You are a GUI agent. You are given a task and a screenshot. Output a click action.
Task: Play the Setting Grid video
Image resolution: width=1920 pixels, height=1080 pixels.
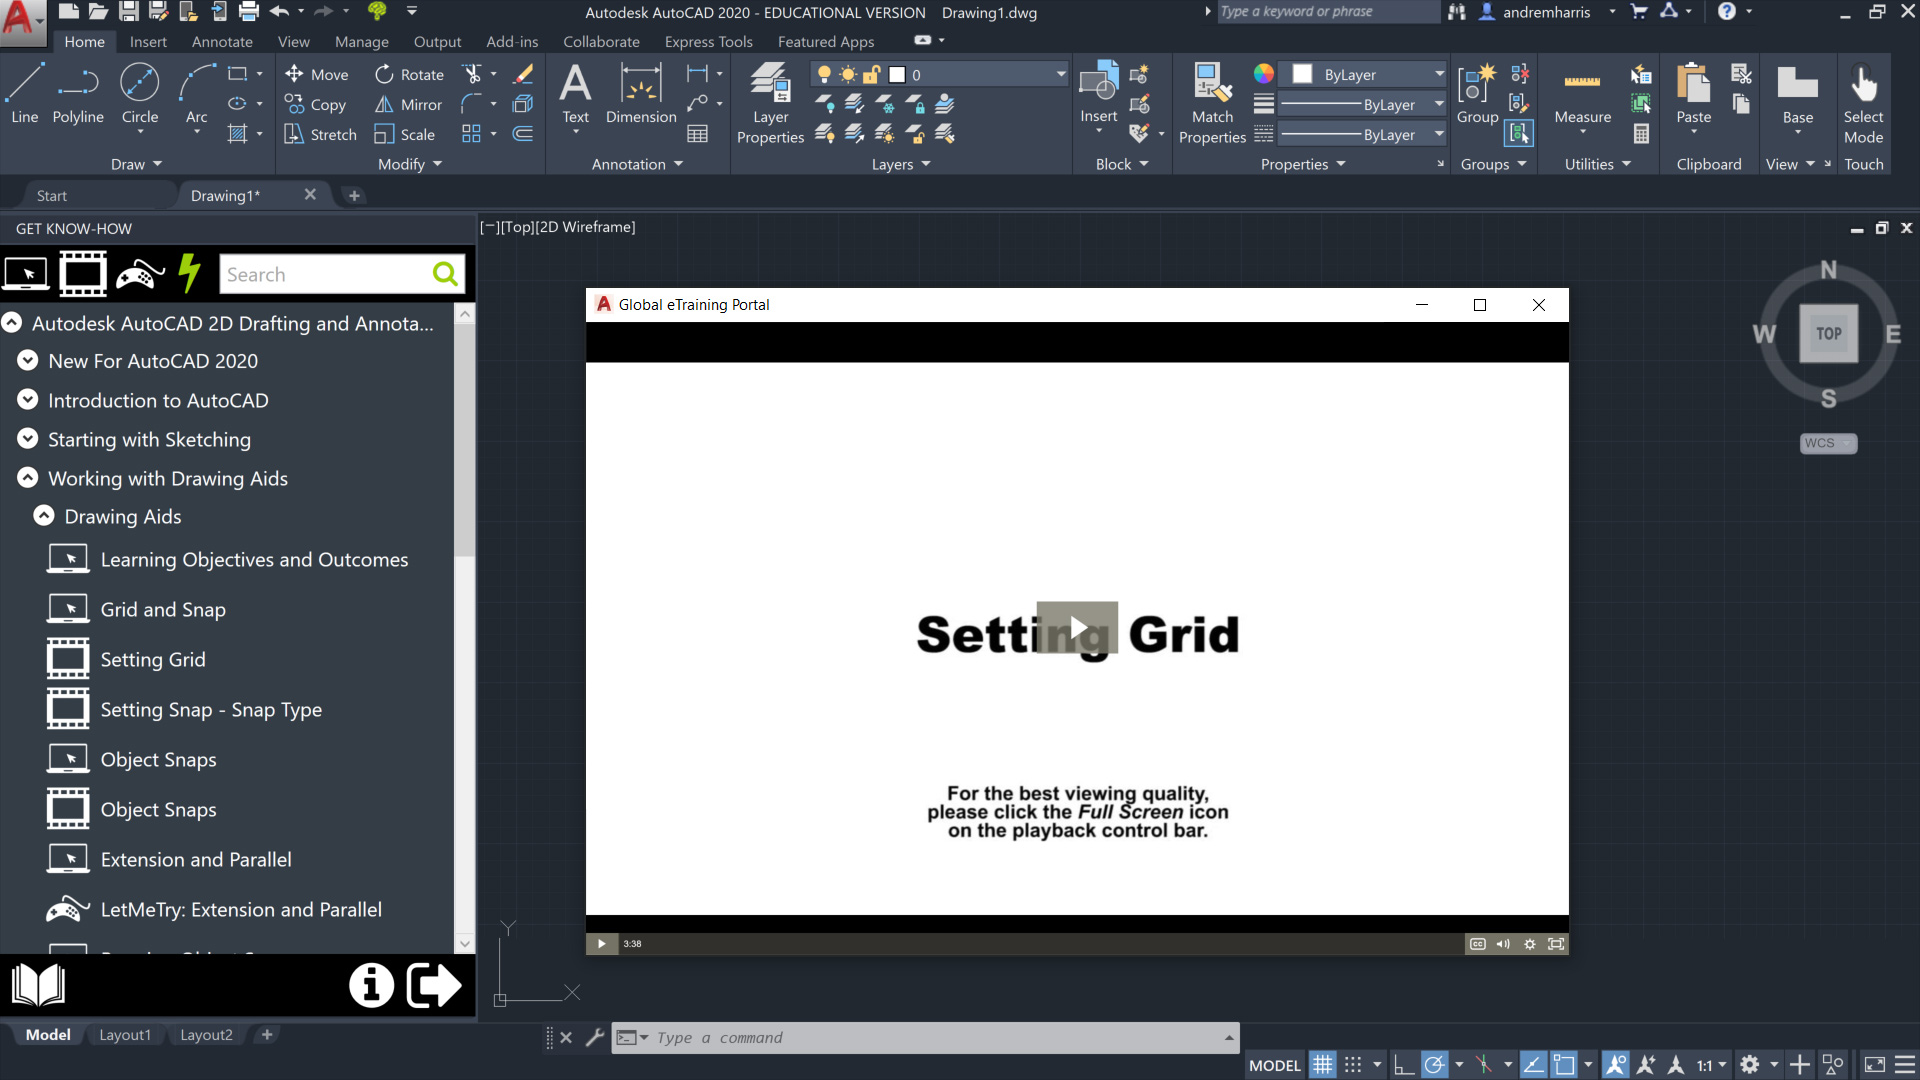click(1077, 628)
